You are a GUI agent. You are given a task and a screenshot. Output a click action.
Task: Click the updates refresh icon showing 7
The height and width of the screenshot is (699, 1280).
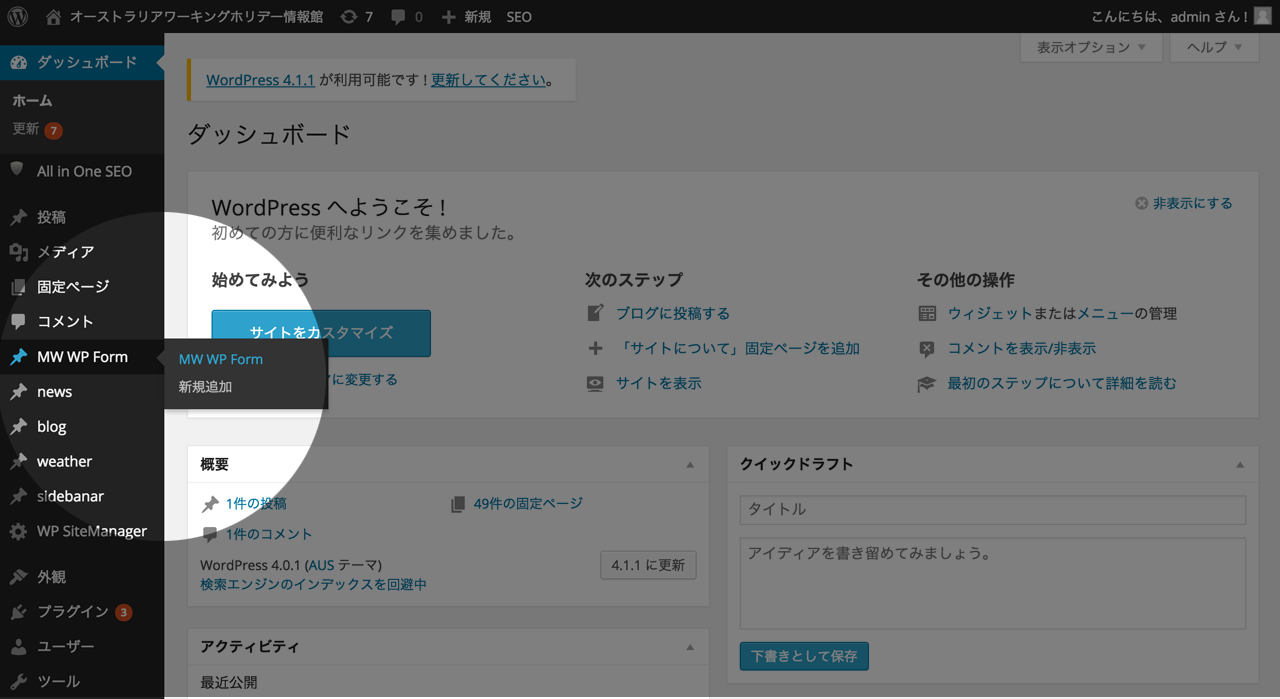pyautogui.click(x=348, y=17)
